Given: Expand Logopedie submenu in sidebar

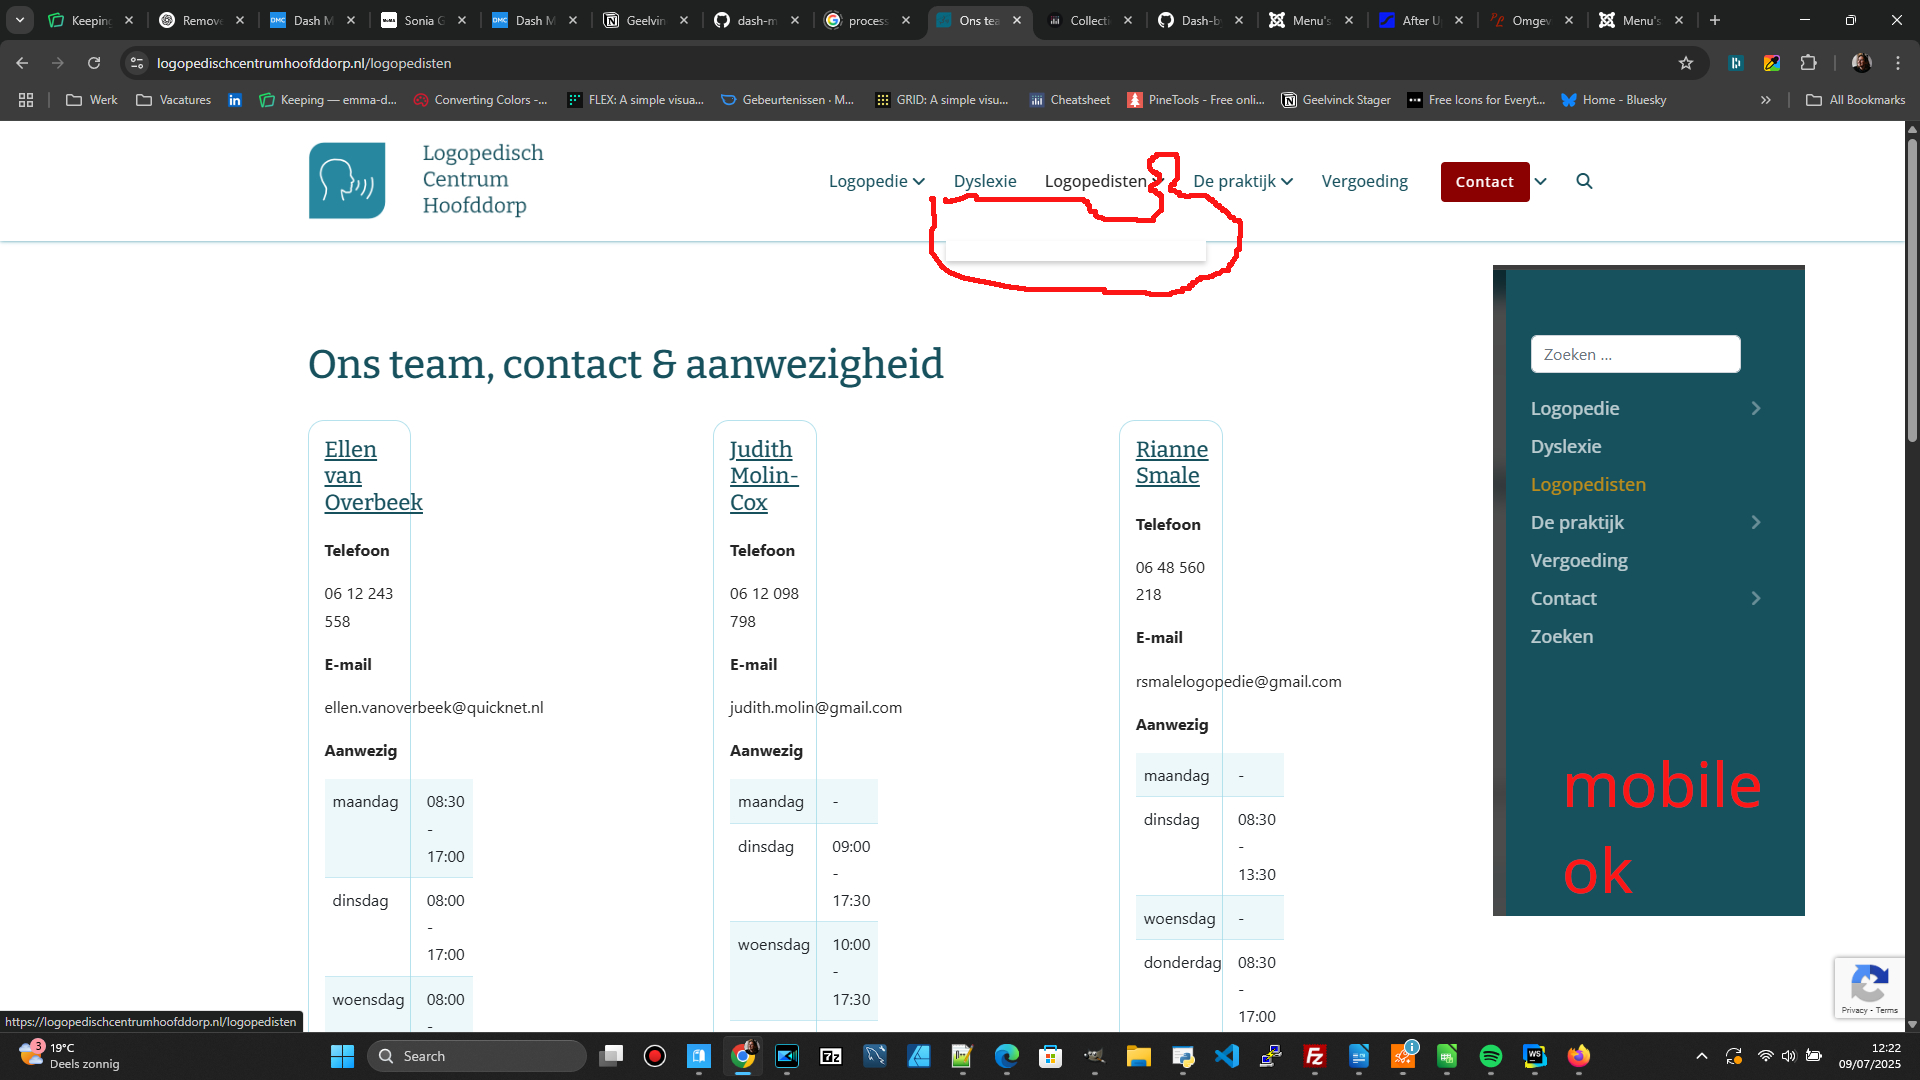Looking at the screenshot, I should coord(1755,408).
